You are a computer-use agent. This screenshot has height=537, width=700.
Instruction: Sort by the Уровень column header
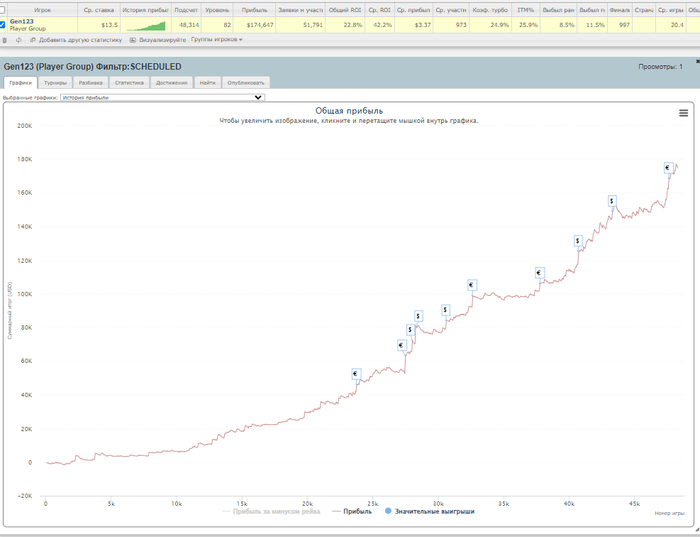[x=217, y=10]
